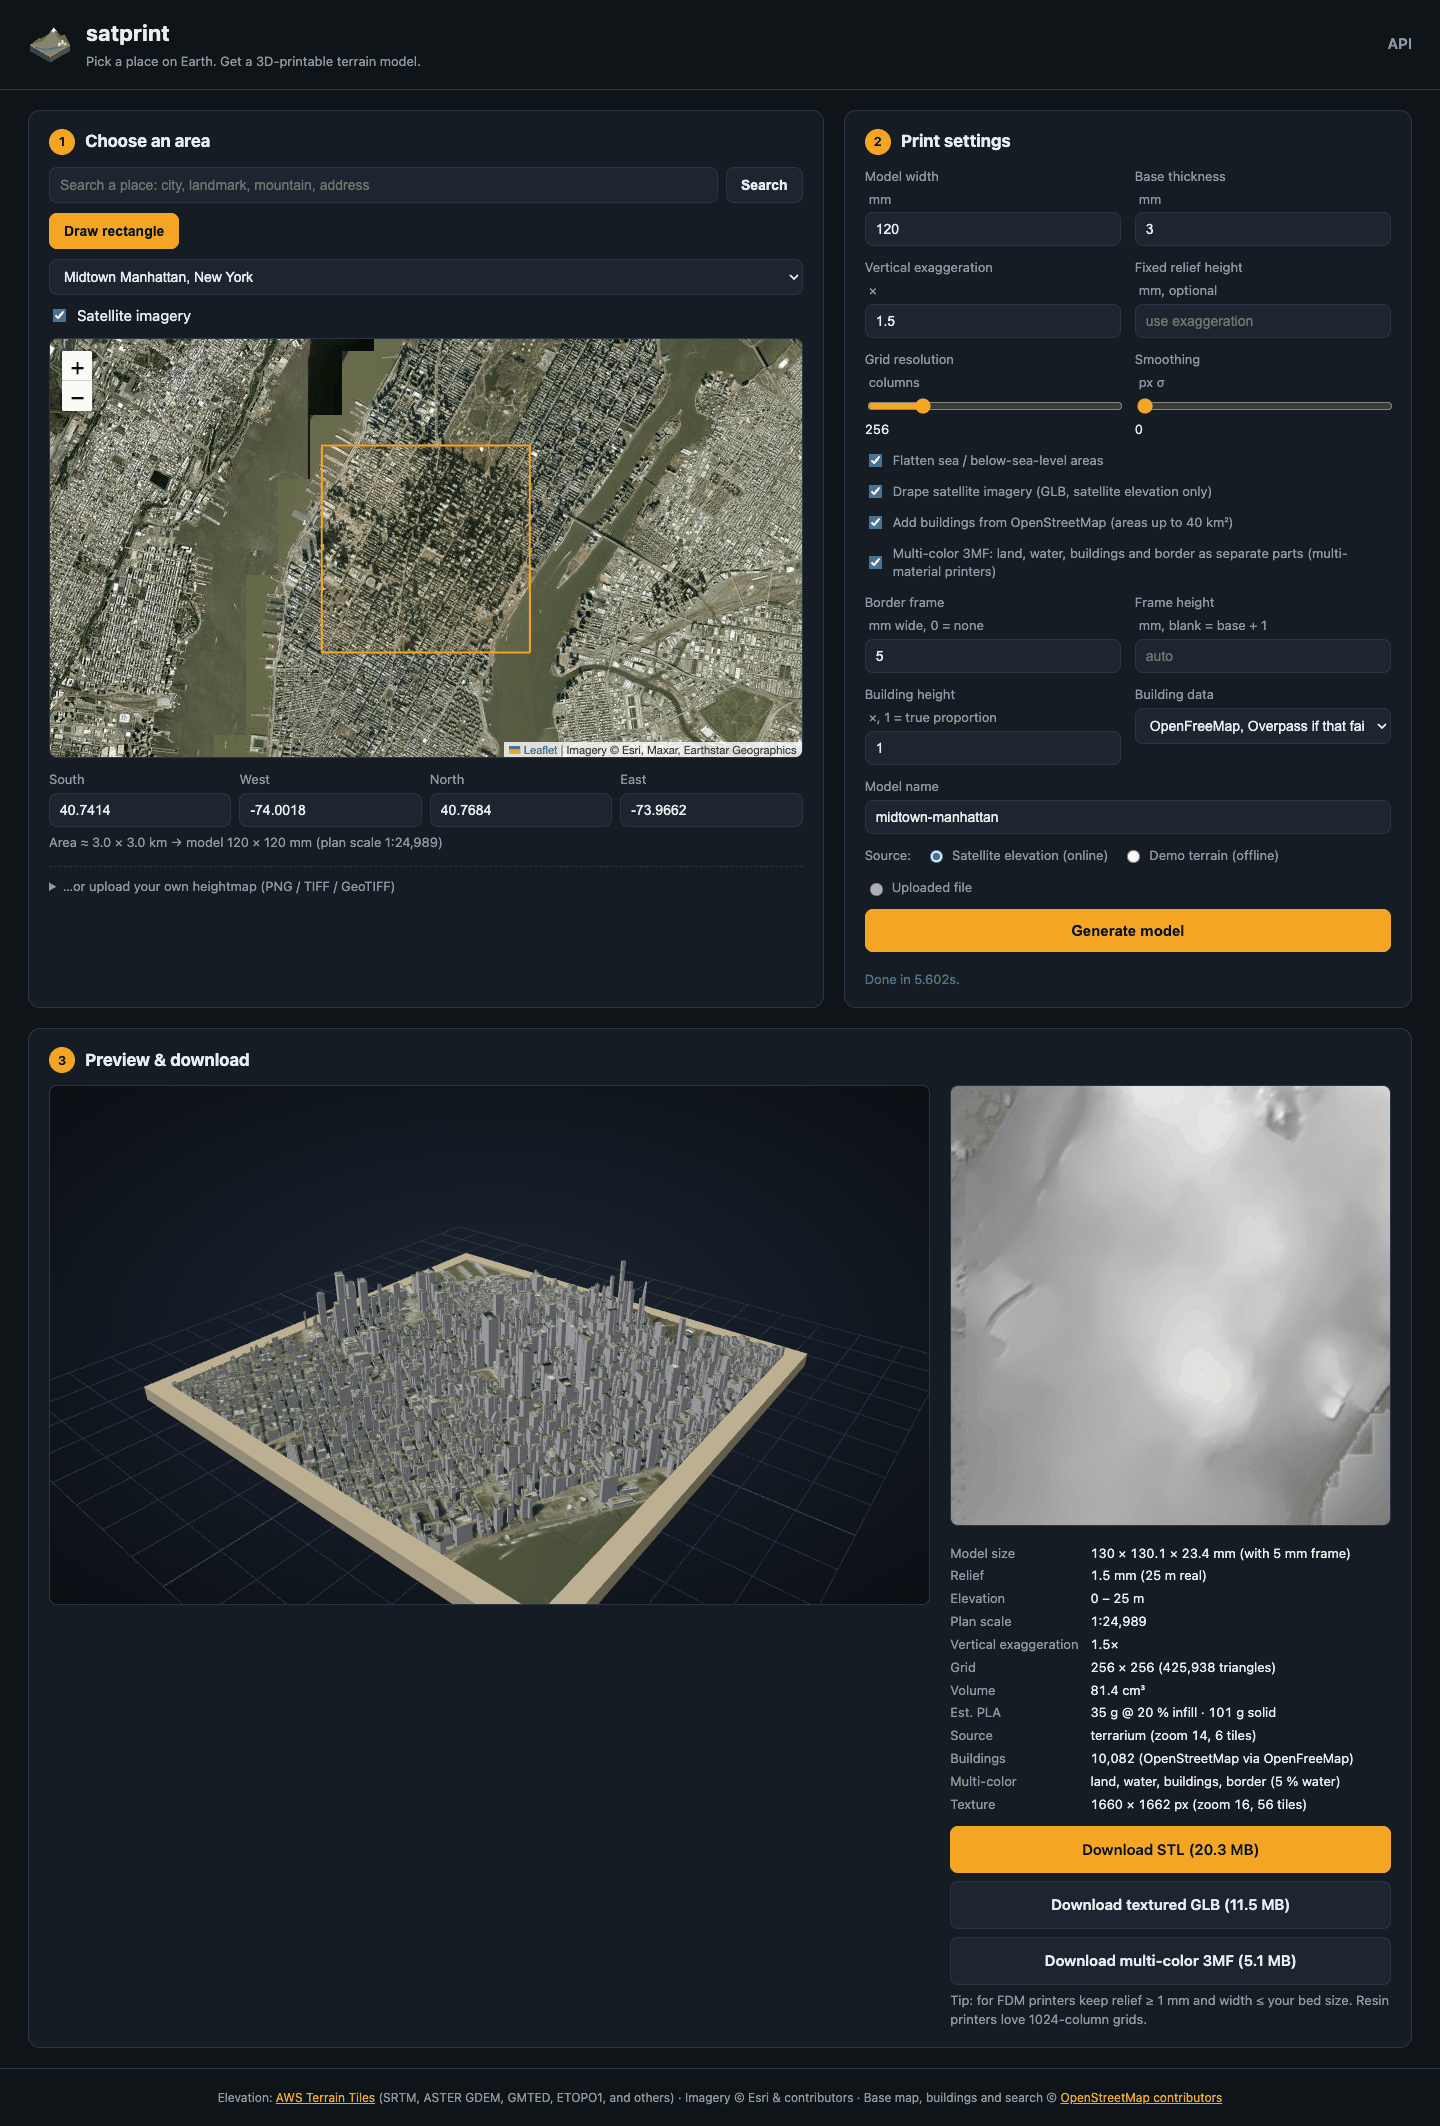1440x2126 pixels.
Task: Select Uploaded file source
Action: (x=876, y=889)
